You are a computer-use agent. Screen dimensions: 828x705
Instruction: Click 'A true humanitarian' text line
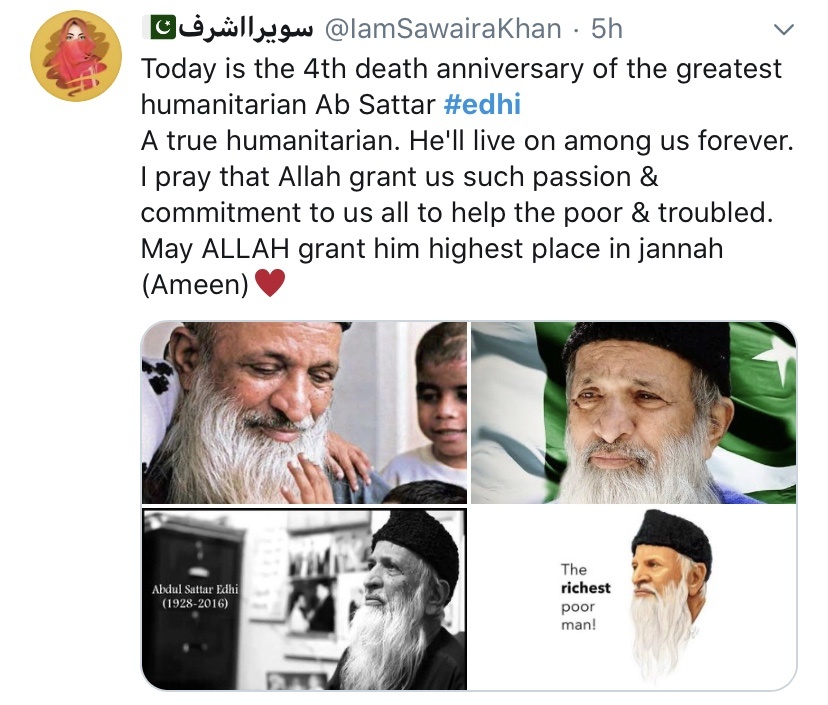click(x=467, y=141)
